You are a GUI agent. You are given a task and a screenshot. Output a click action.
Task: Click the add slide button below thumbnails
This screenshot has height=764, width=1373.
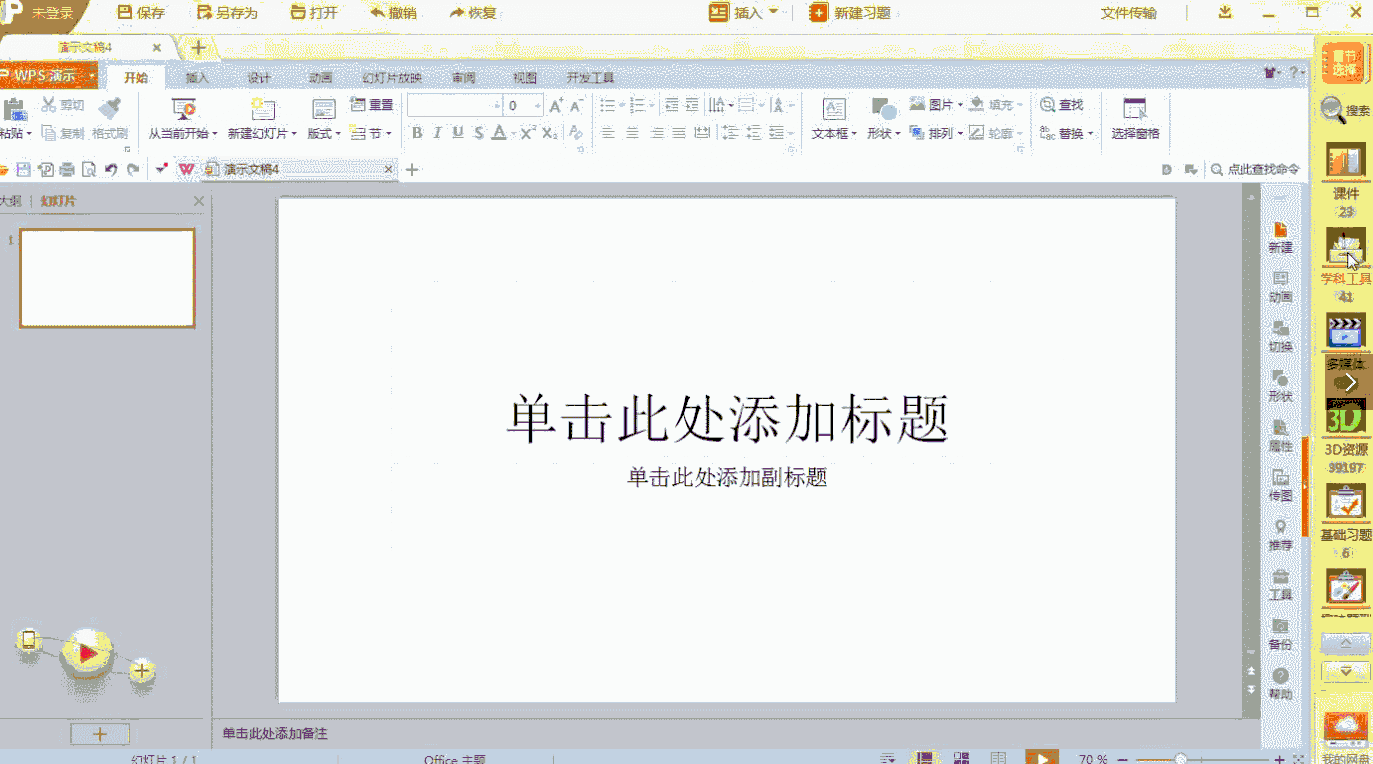click(99, 734)
